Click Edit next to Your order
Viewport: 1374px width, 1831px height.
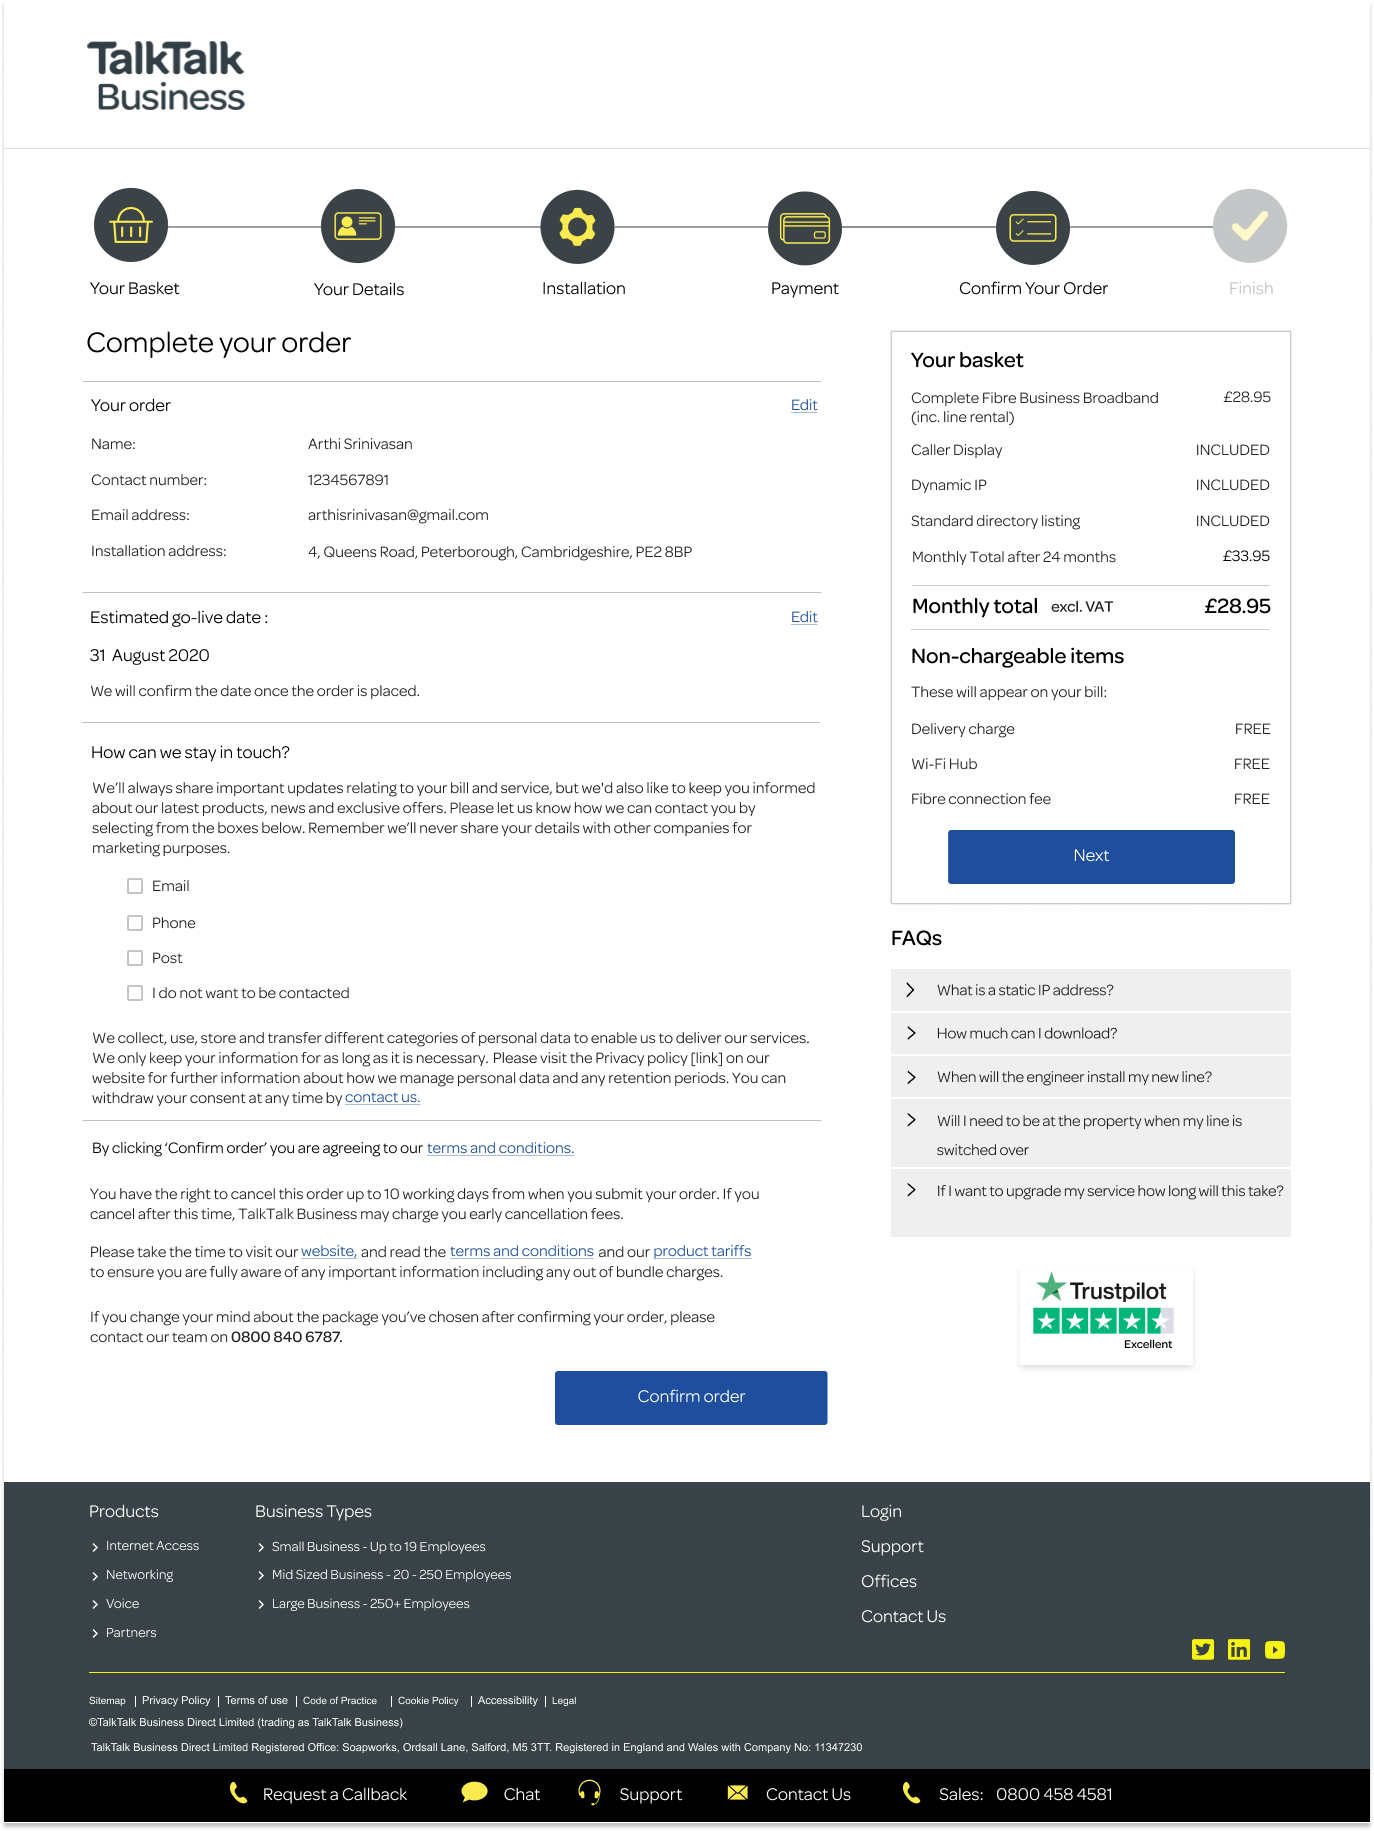[x=803, y=405]
